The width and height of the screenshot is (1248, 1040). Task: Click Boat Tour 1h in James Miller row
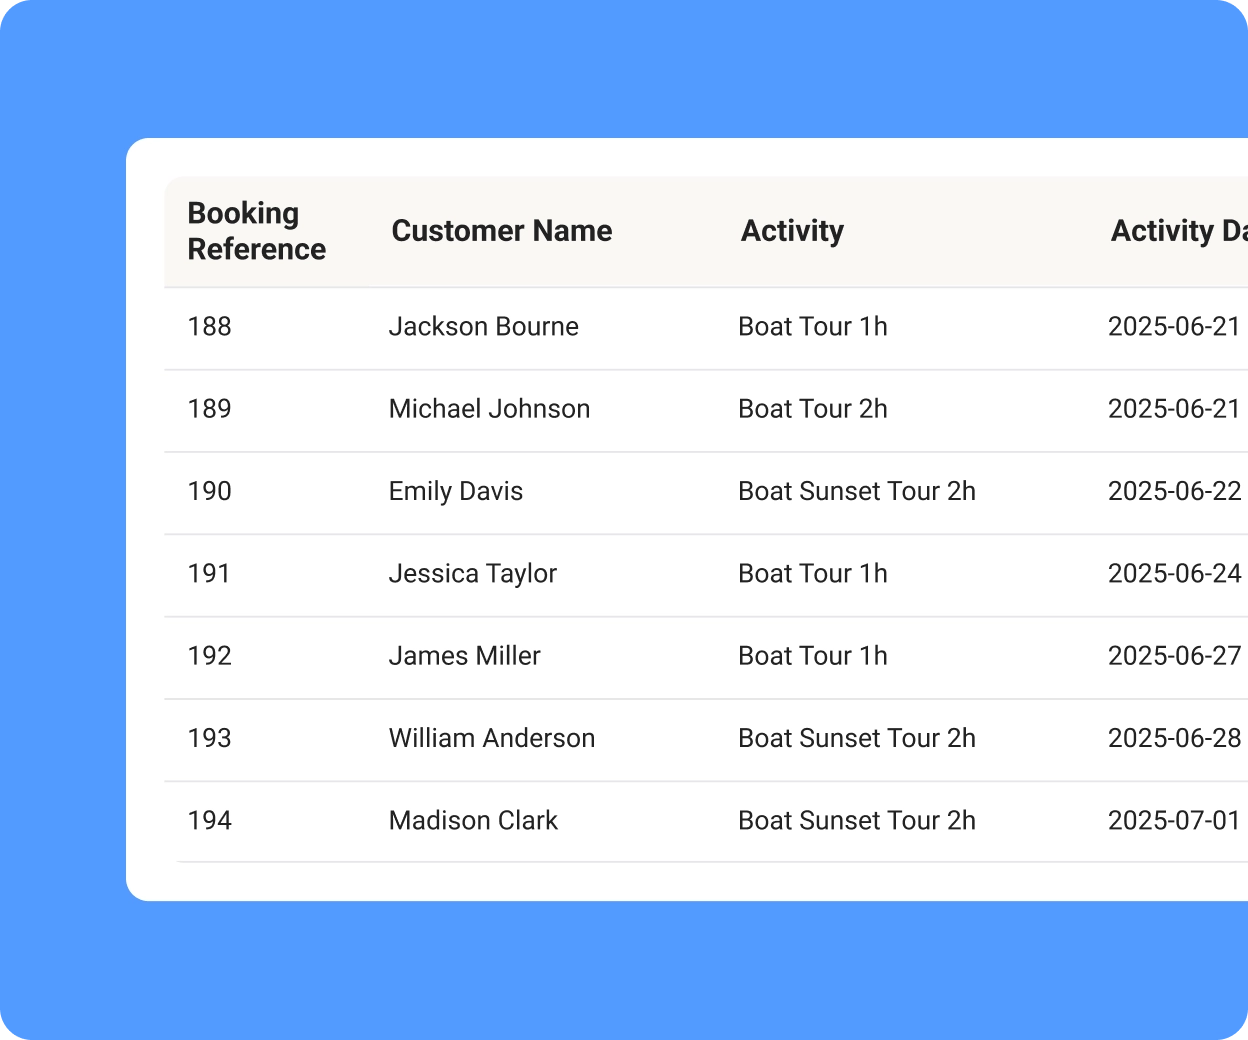click(x=813, y=656)
